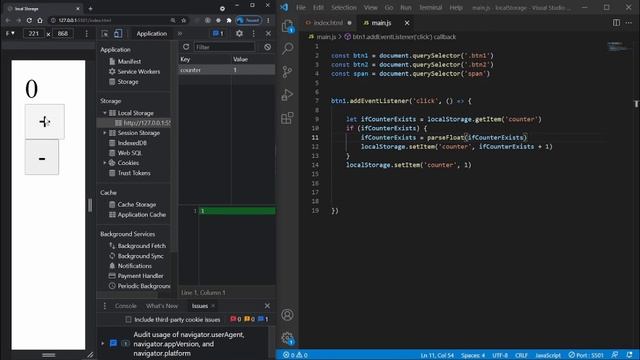Viewport: 640px width, 360px height.
Task: Refresh the local storage table
Action: 186,47
